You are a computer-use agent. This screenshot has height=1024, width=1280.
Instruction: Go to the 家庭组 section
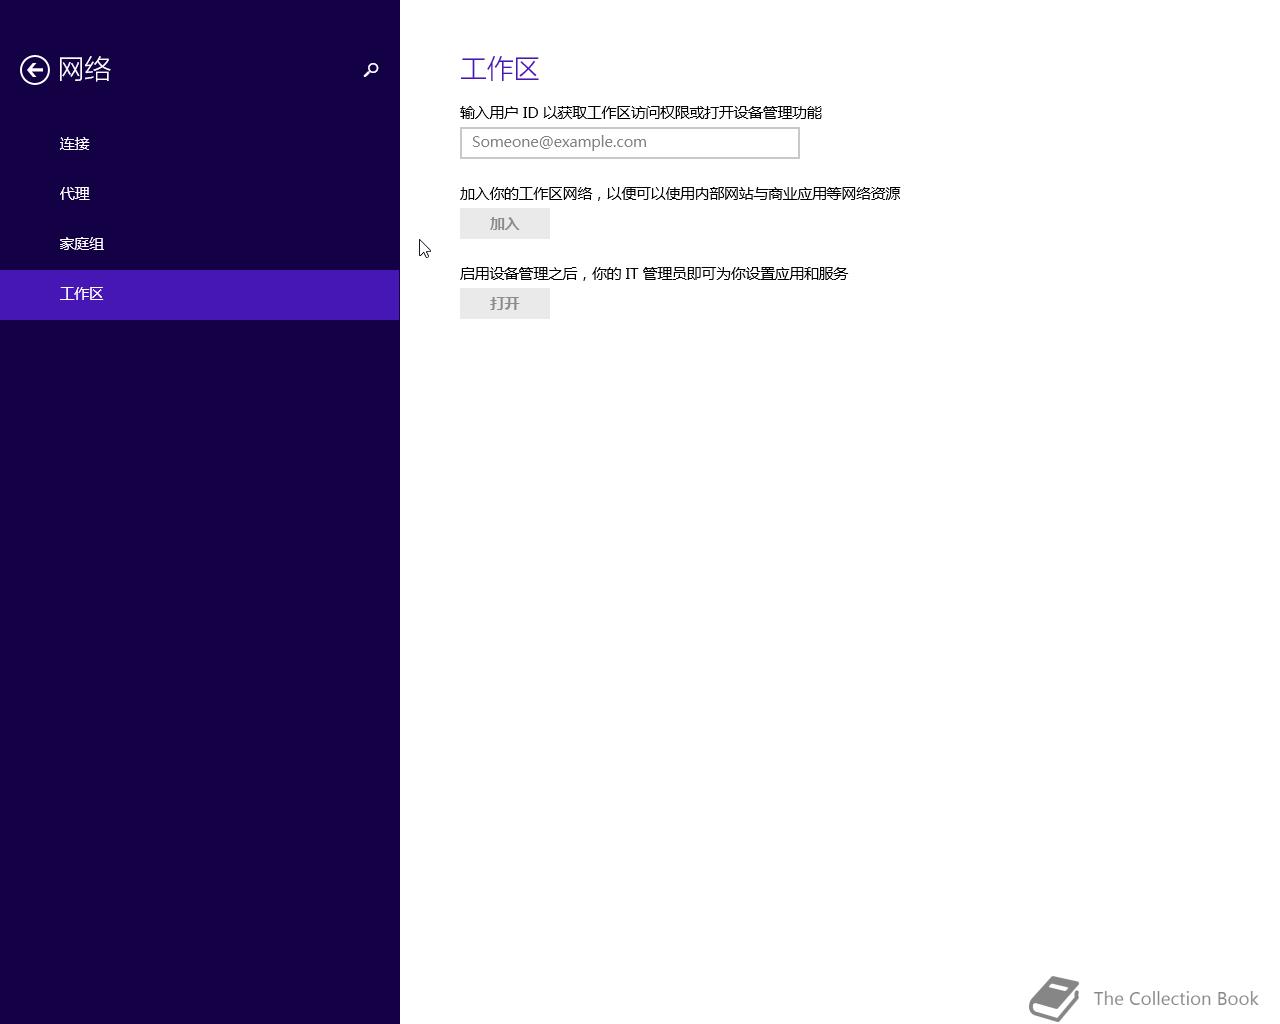pos(200,244)
